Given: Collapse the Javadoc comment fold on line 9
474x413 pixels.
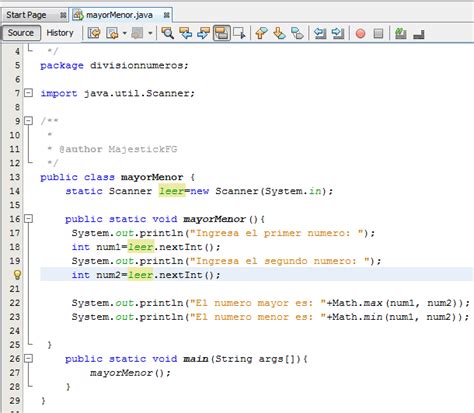Looking at the screenshot, I should (29, 120).
